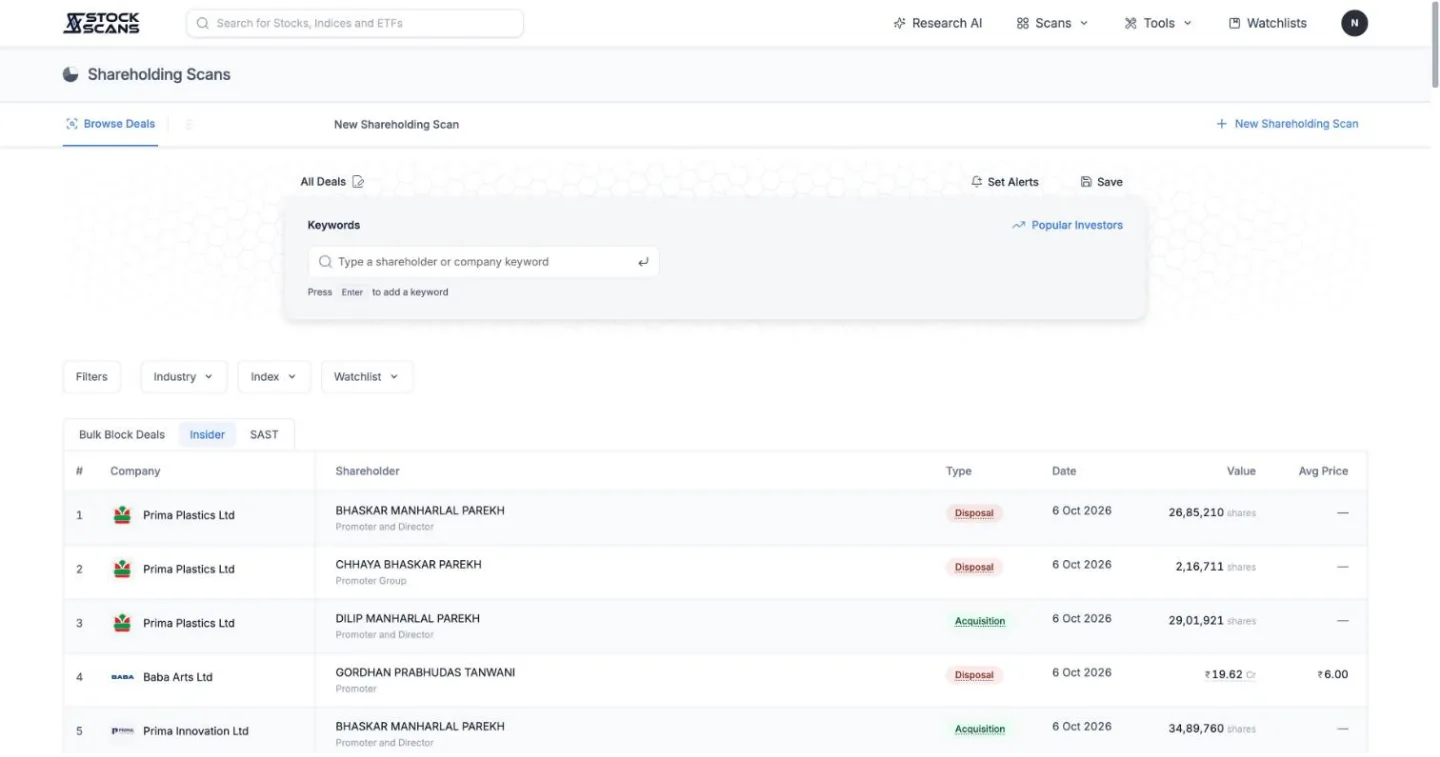Click Prima Plastics Ltd in Dilip Manharlal Parekh row
The image size is (1440, 757).
coord(188,623)
